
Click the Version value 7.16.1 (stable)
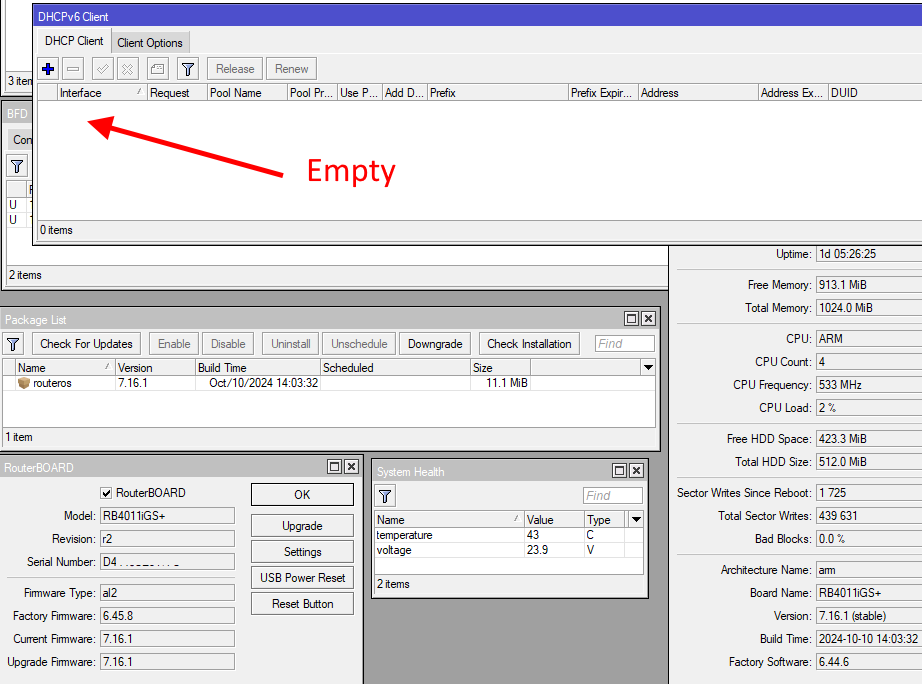(x=870, y=616)
